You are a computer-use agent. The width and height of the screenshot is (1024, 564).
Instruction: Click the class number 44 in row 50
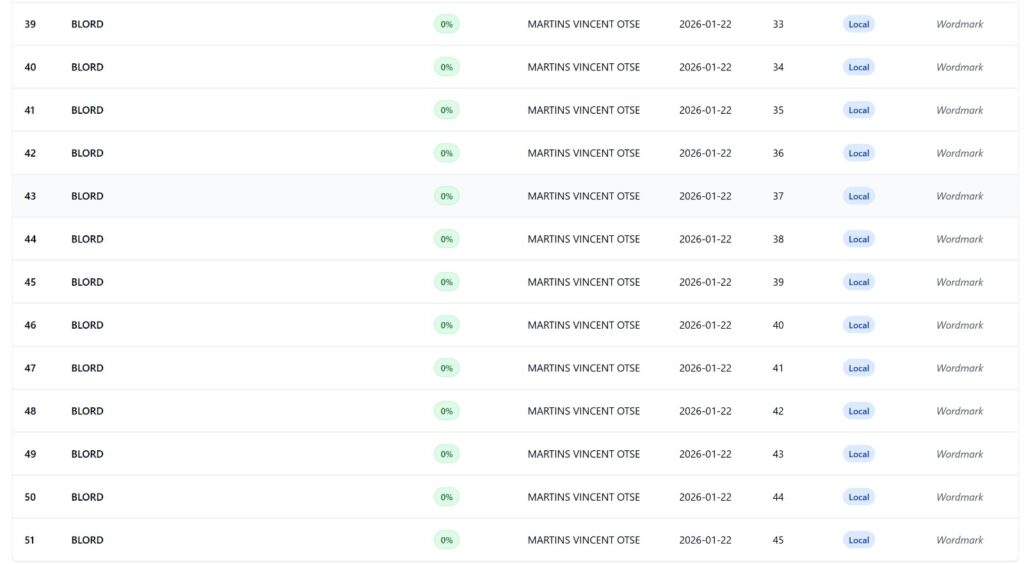778,497
